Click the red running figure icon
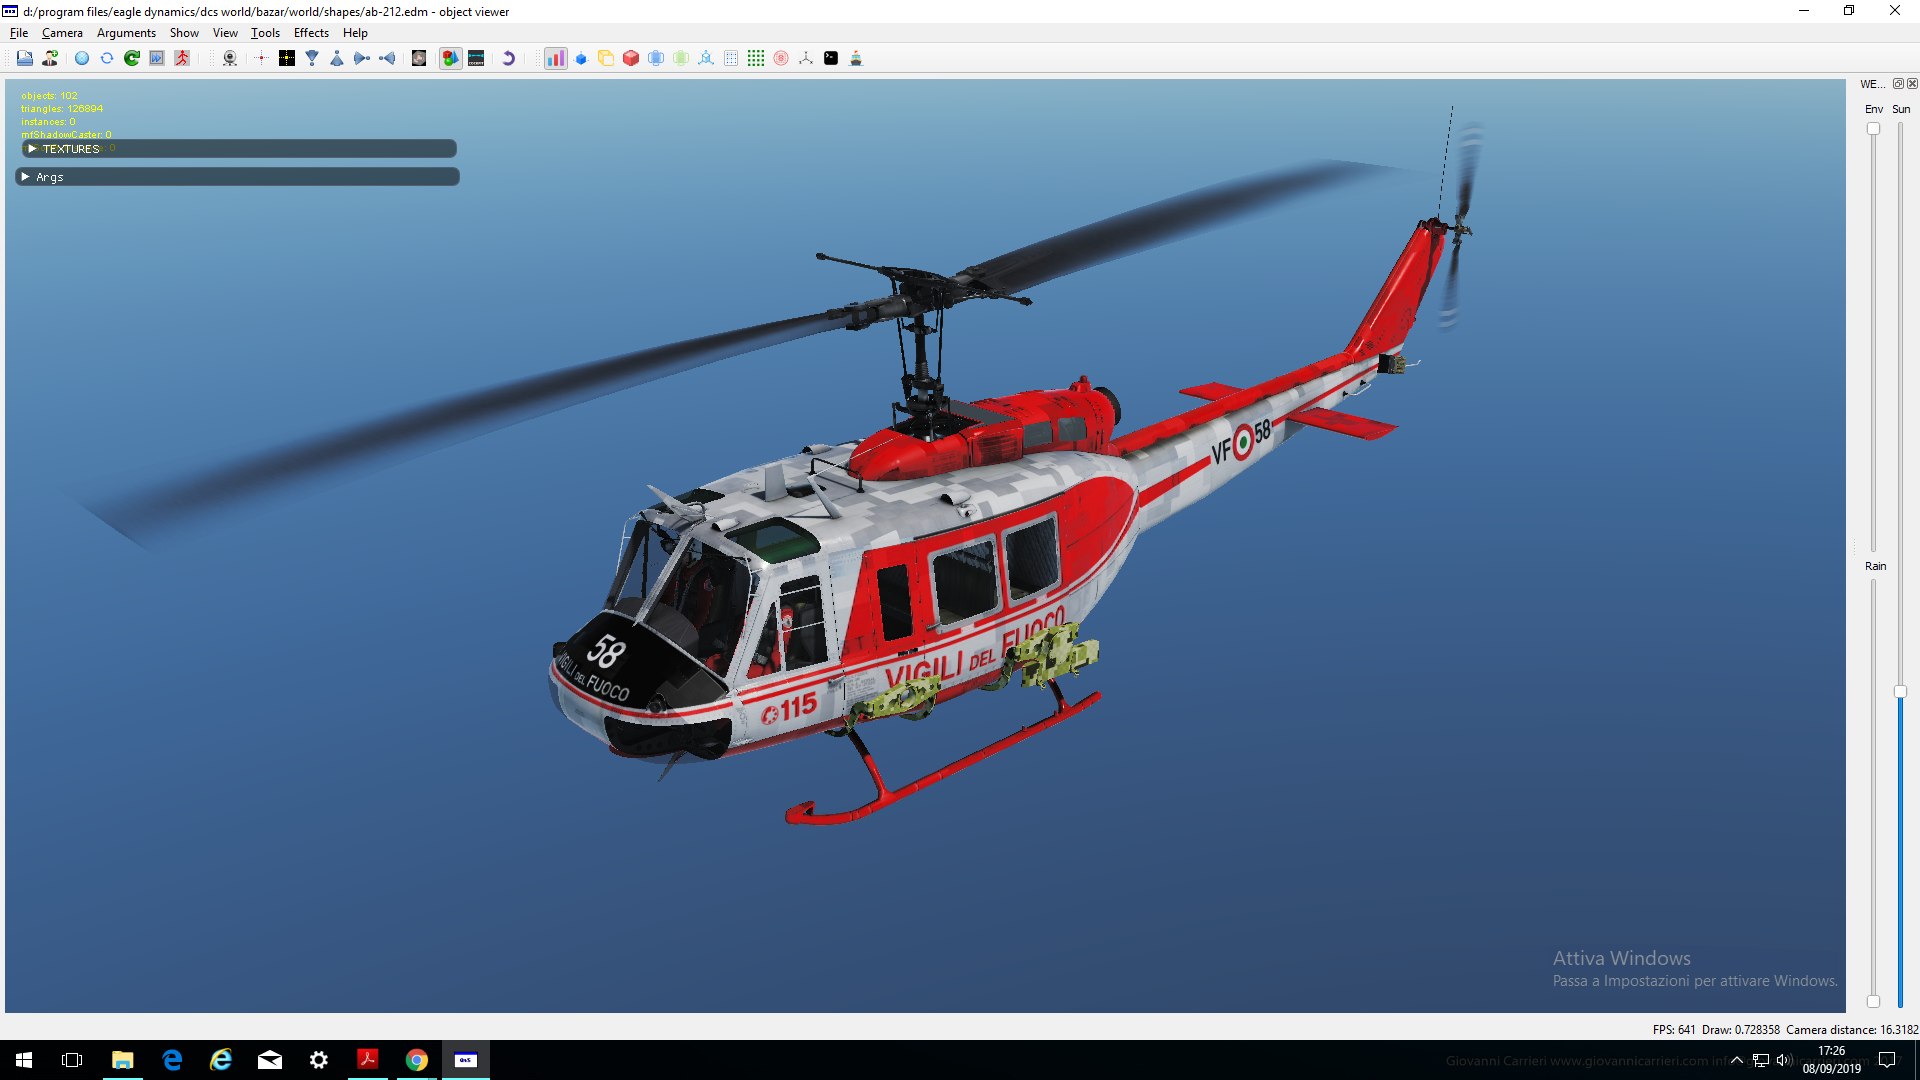This screenshot has height=1080, width=1920. click(x=182, y=58)
